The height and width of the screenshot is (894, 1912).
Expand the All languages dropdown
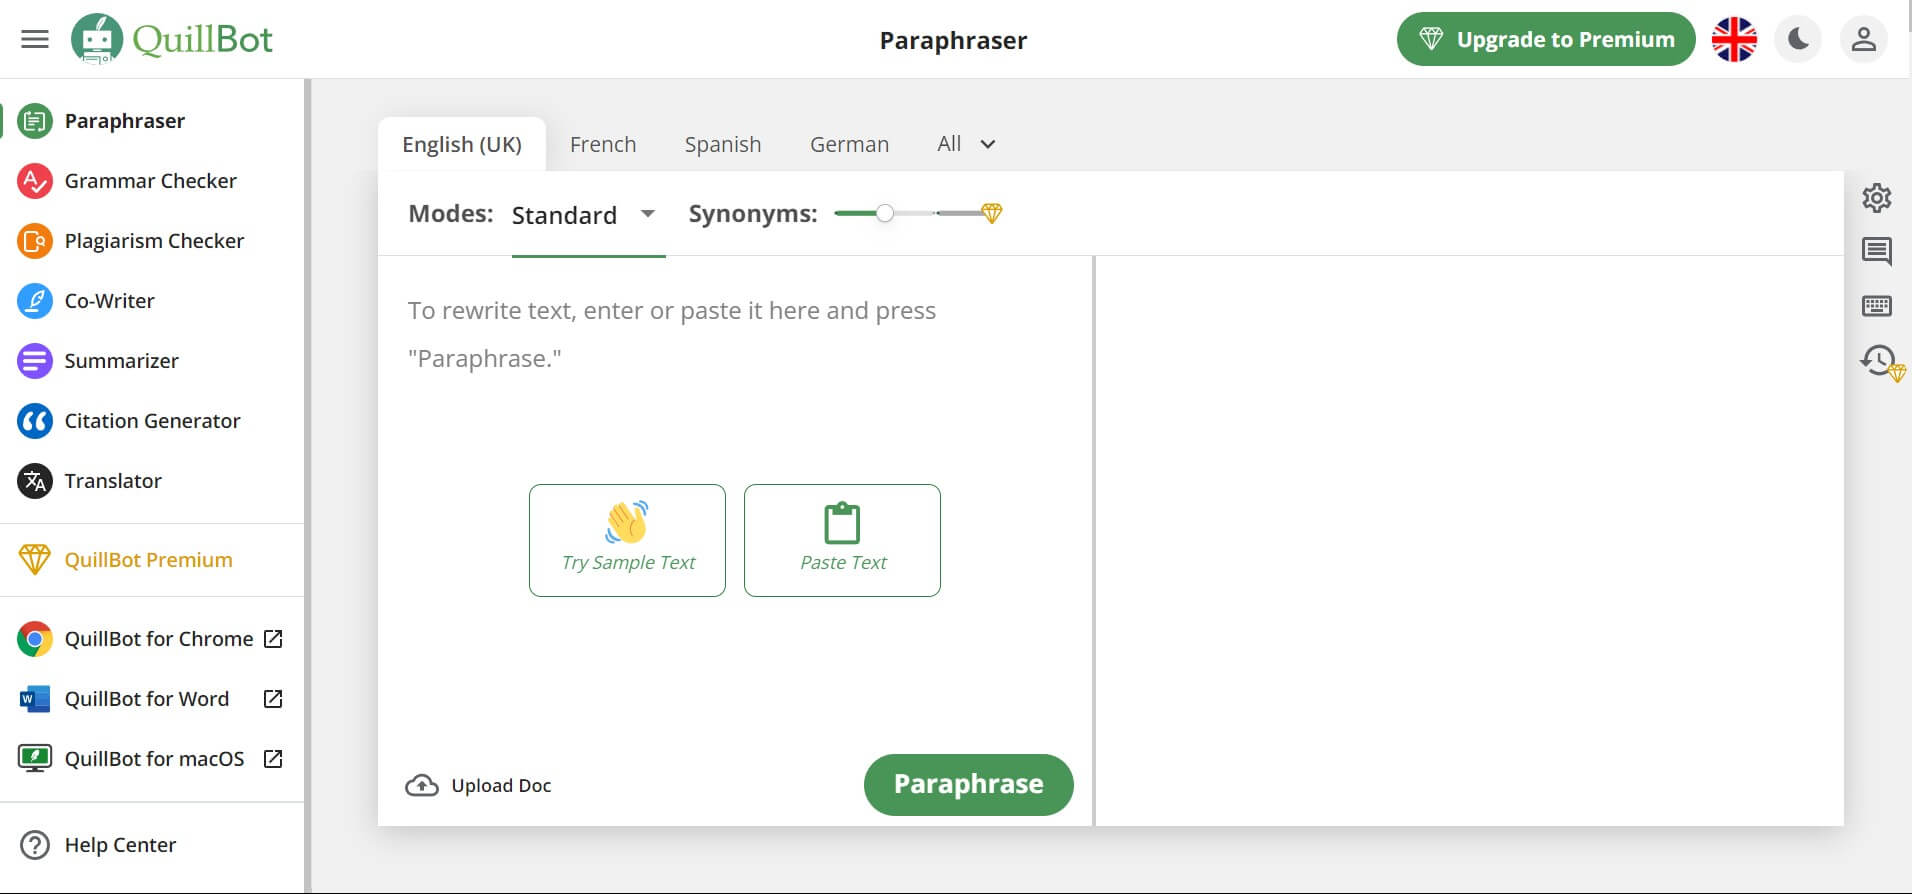pyautogui.click(x=966, y=144)
